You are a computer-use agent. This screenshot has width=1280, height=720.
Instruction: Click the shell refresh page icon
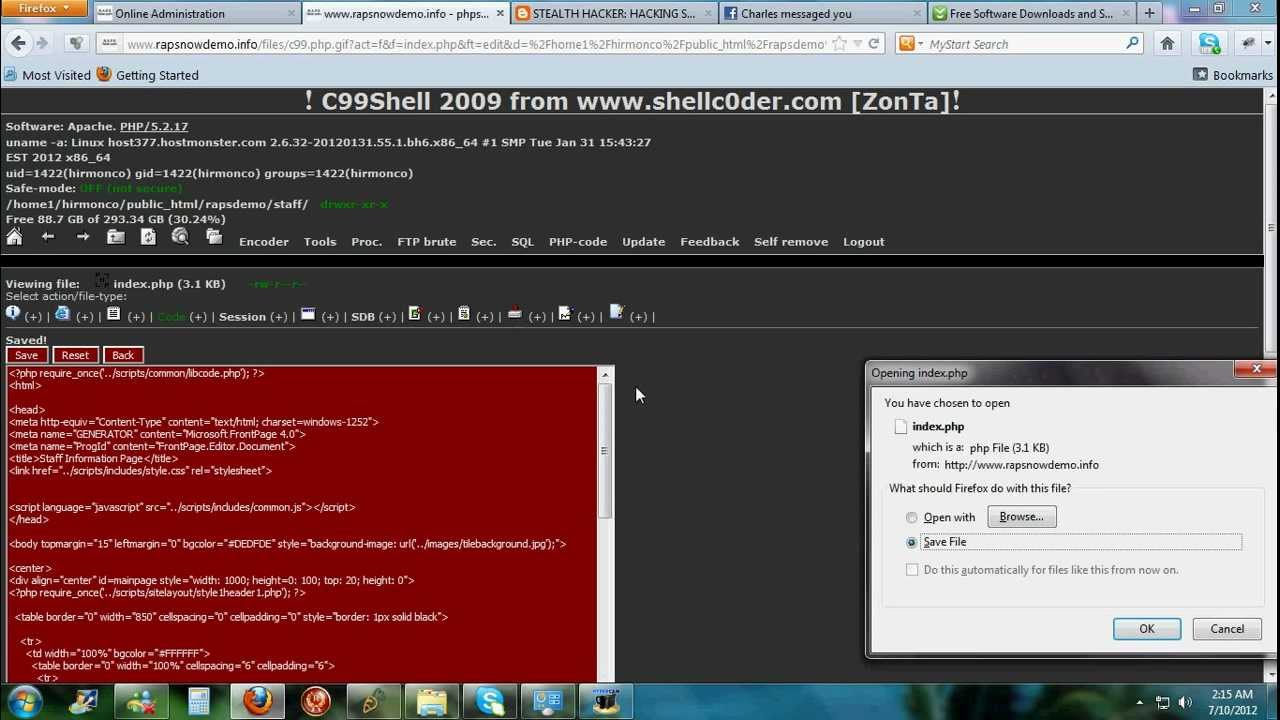click(x=148, y=237)
